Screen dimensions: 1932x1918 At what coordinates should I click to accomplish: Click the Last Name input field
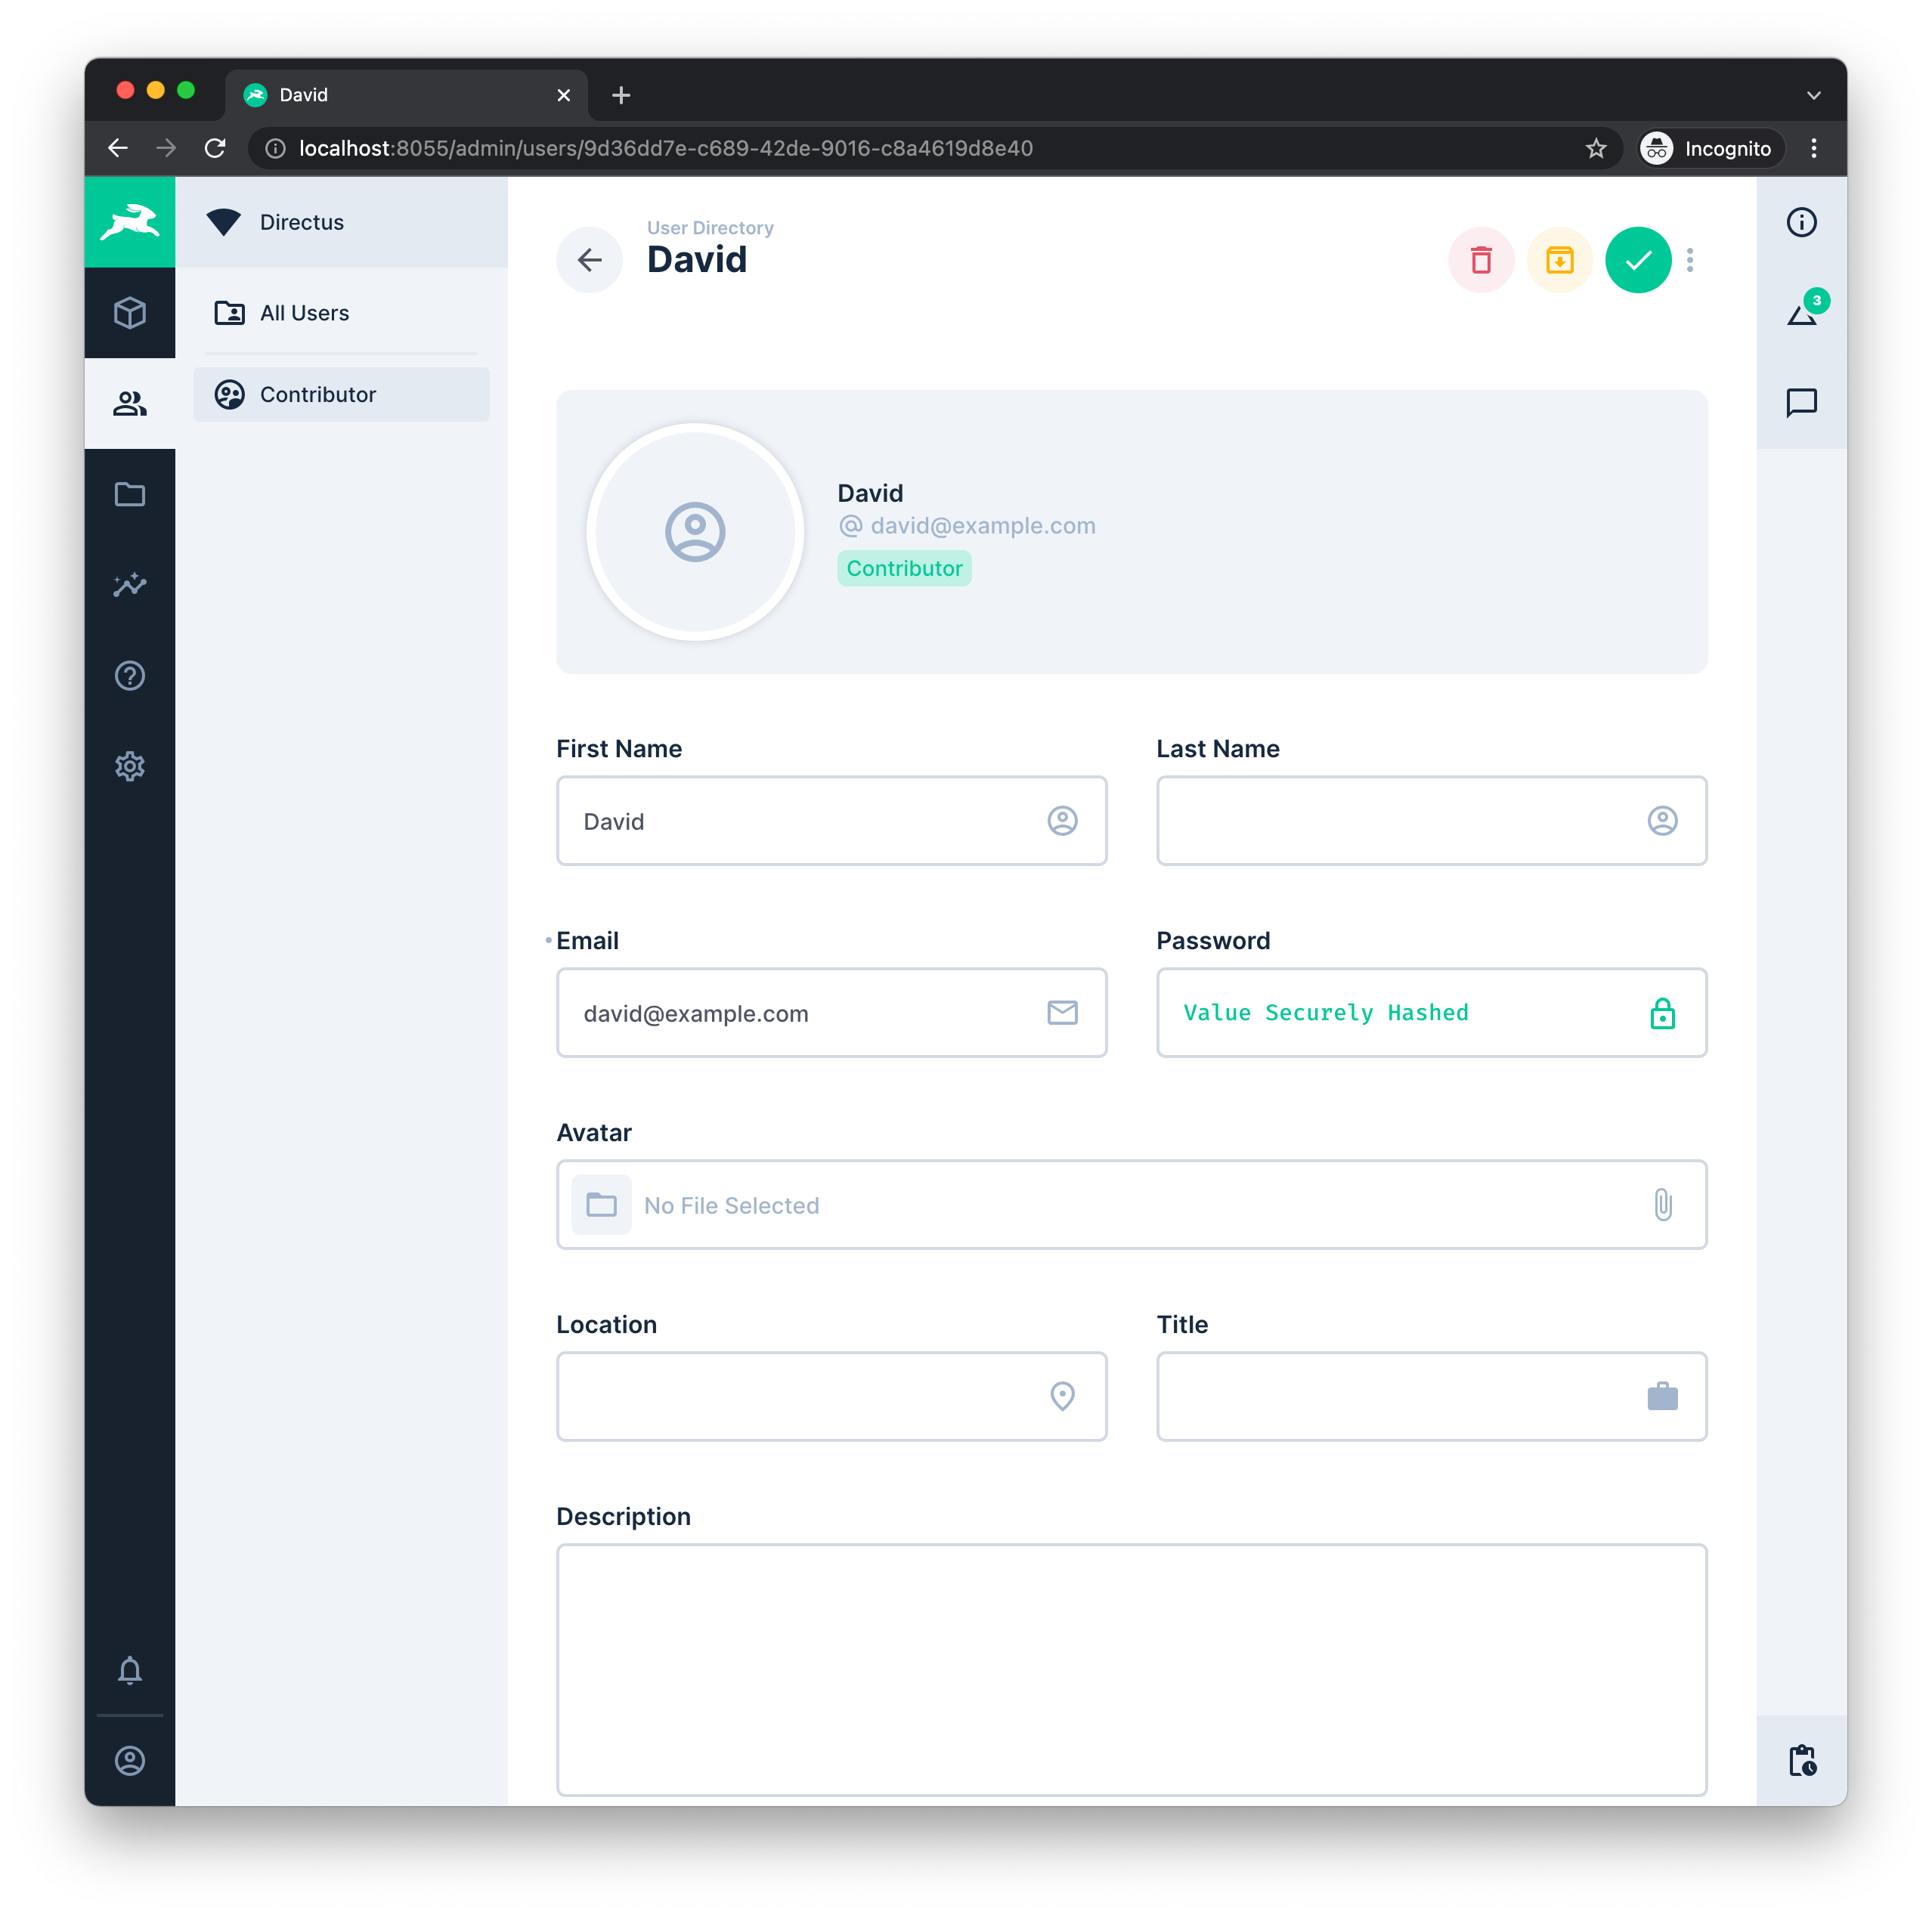[1431, 821]
